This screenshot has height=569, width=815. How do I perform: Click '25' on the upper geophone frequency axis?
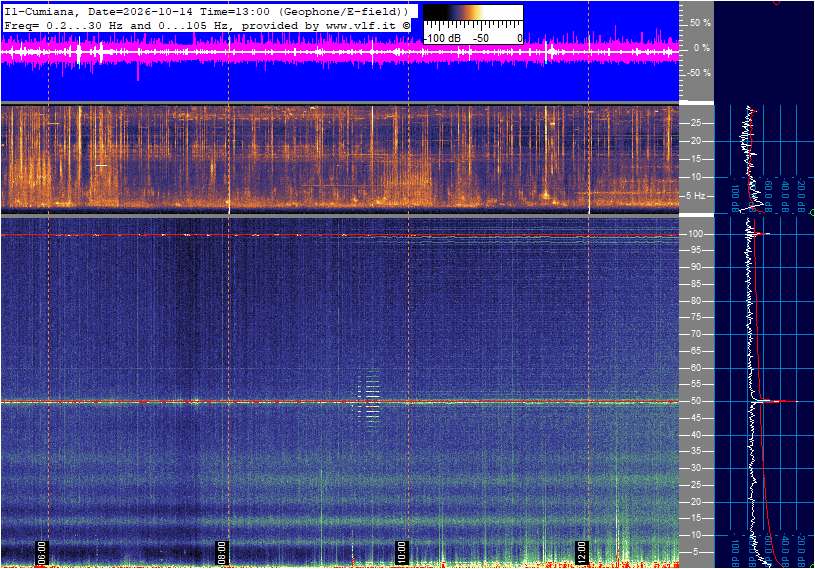tap(695, 123)
